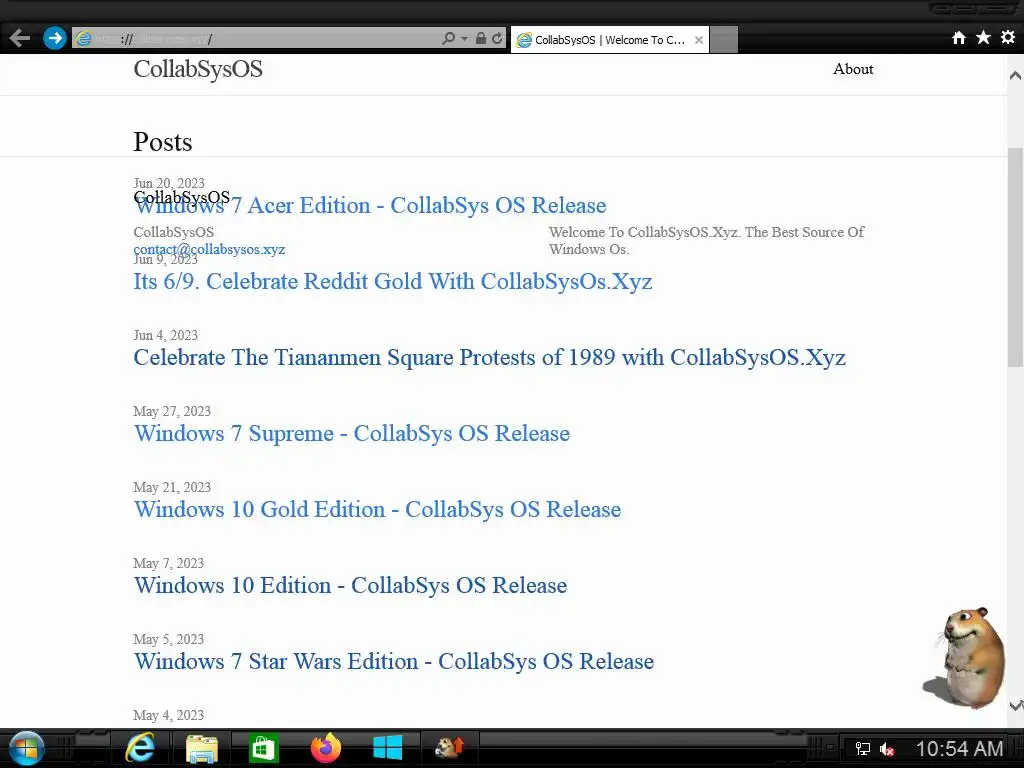Click the contact@collabsysos.xyz email link
Screen dimensions: 1024x768
coord(209,249)
